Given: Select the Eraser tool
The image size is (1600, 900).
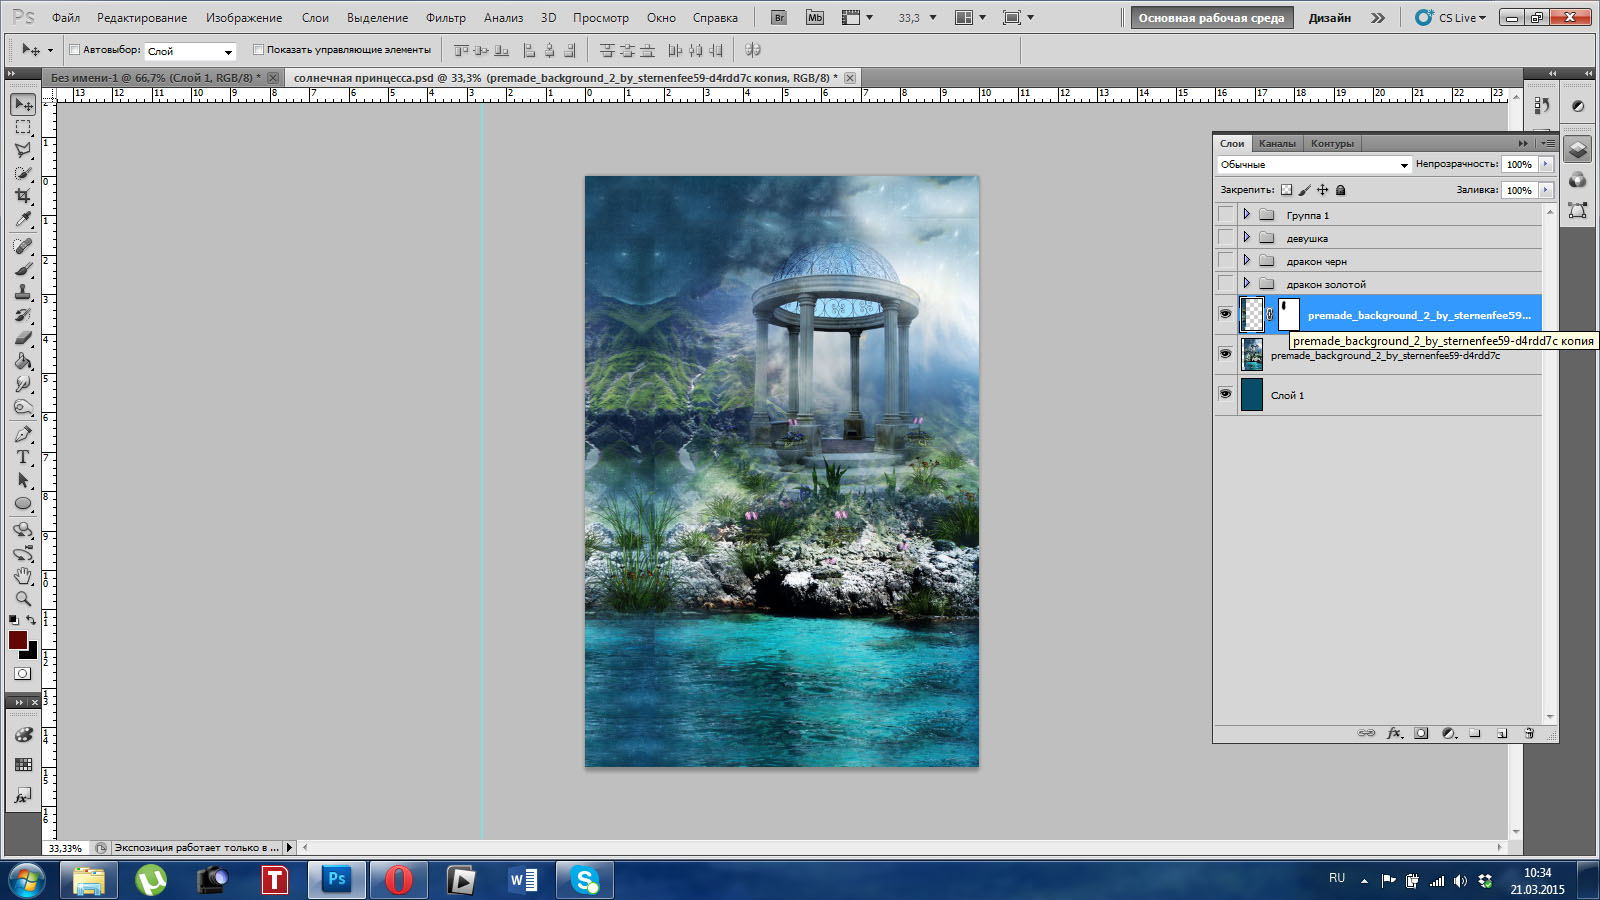Looking at the screenshot, I should pyautogui.click(x=23, y=338).
